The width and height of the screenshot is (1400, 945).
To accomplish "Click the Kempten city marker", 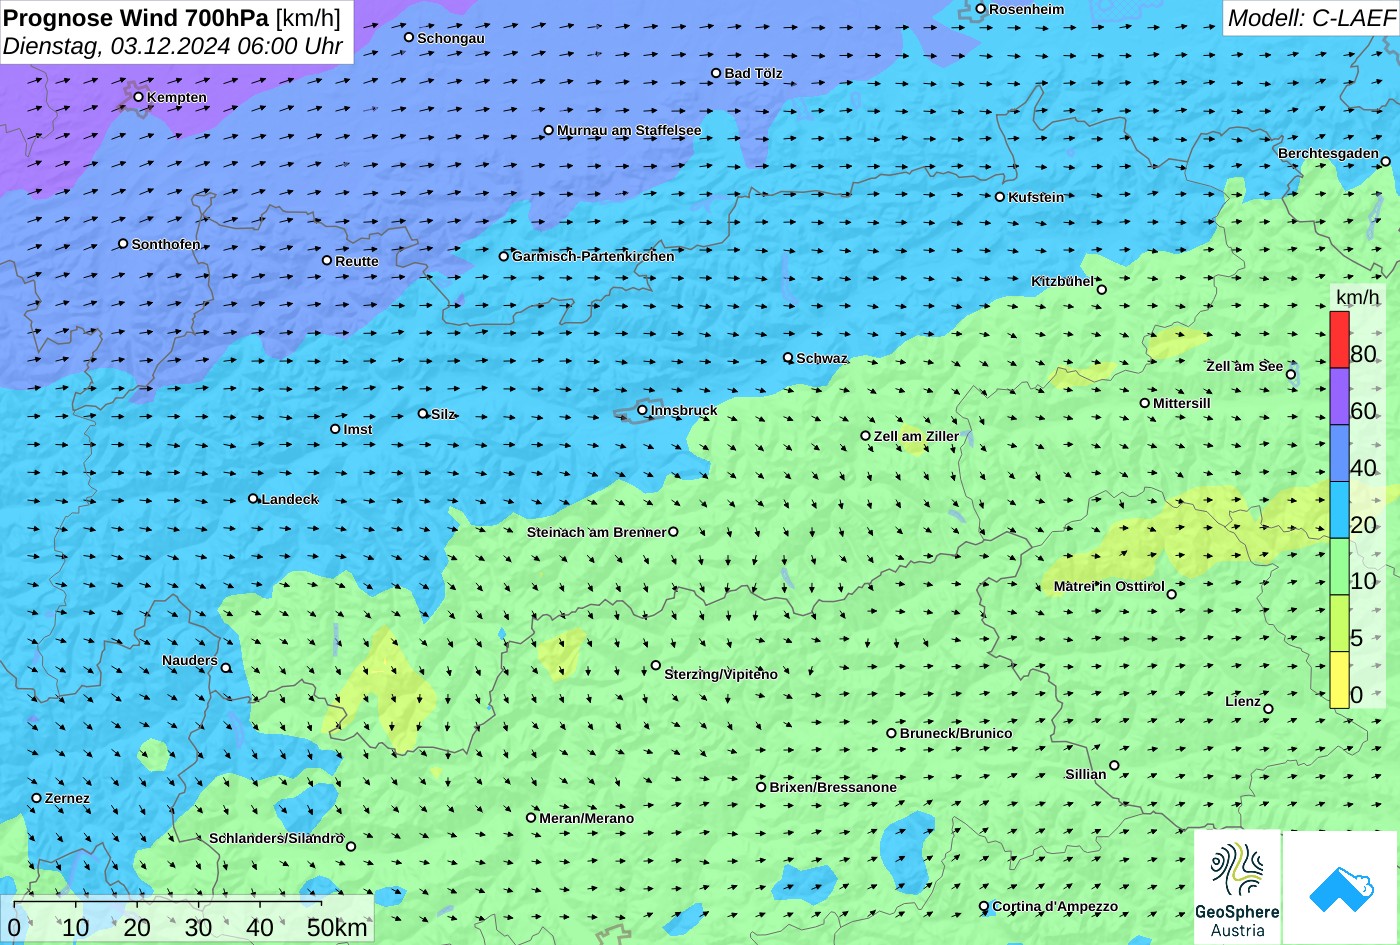I will click(x=139, y=97).
